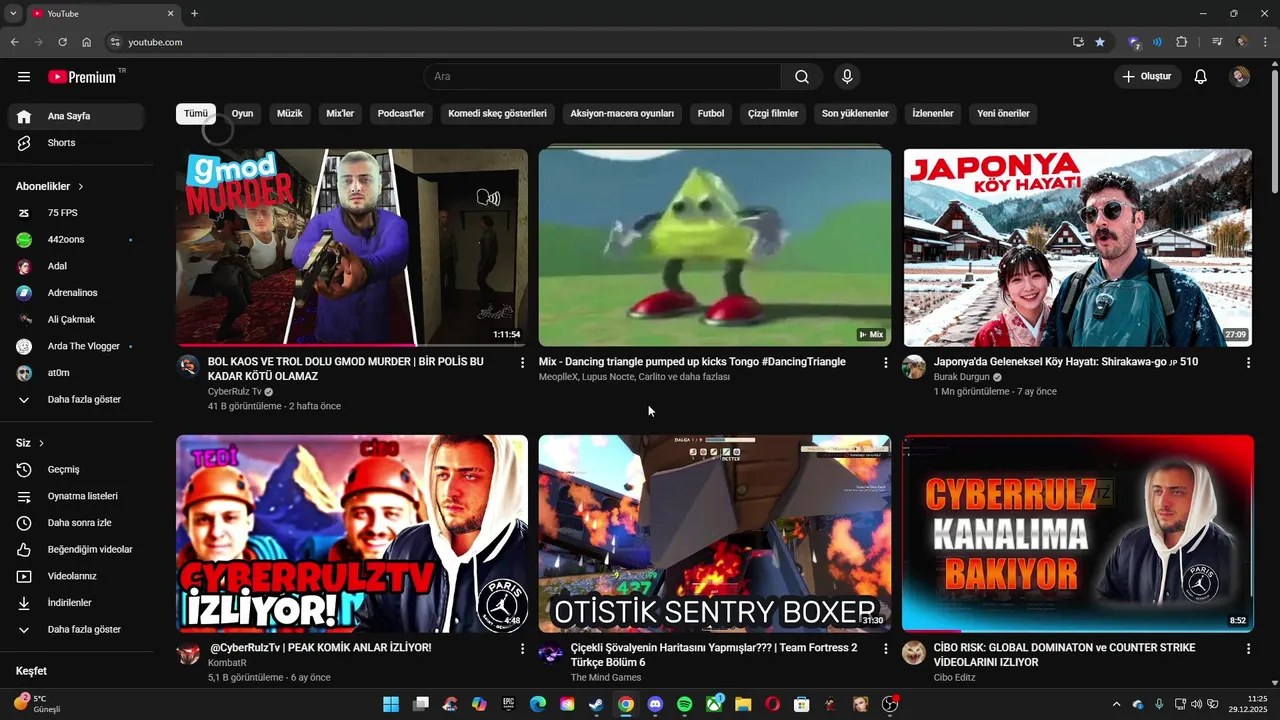1280x720 pixels.
Task: Click the search magnifier button
Action: pyautogui.click(x=802, y=77)
